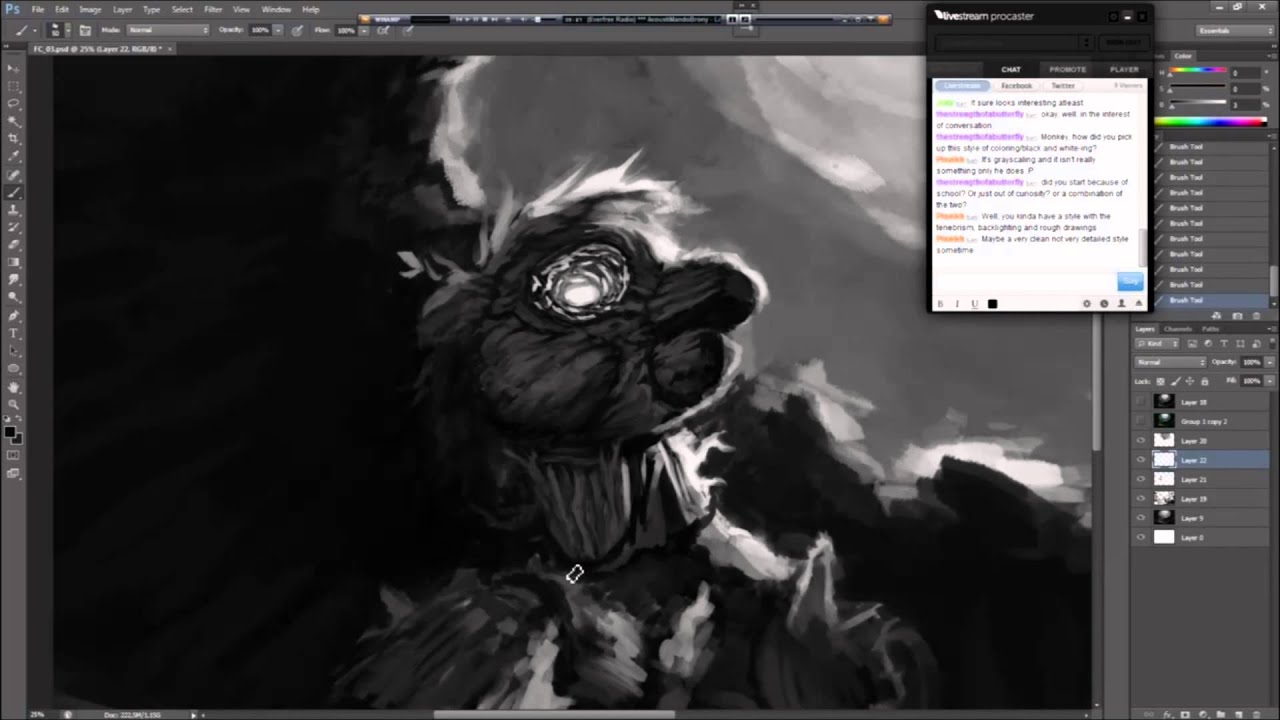Click the foreground color swatch
The height and width of the screenshot is (720, 1280).
pyautogui.click(x=9, y=432)
